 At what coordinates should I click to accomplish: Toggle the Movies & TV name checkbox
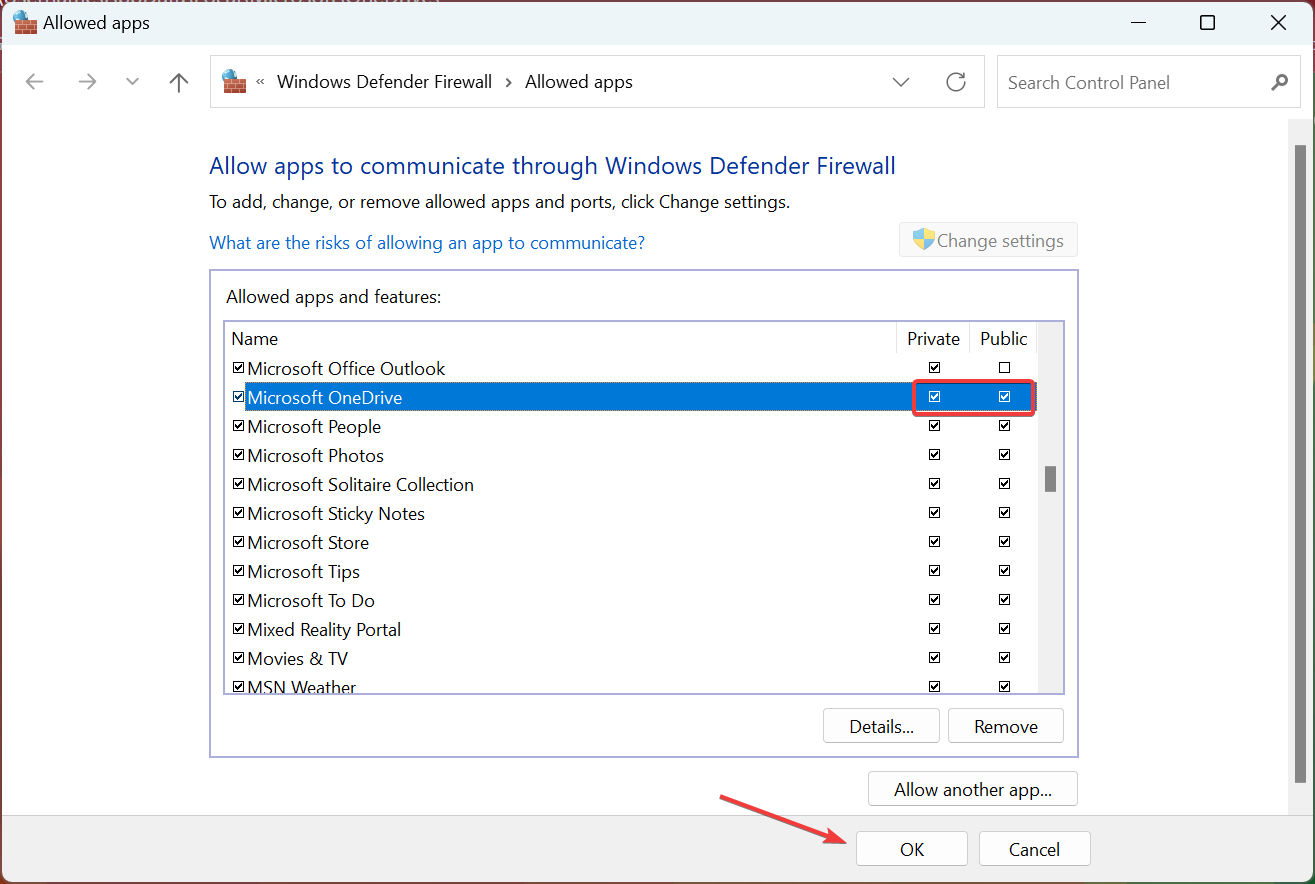pos(238,658)
